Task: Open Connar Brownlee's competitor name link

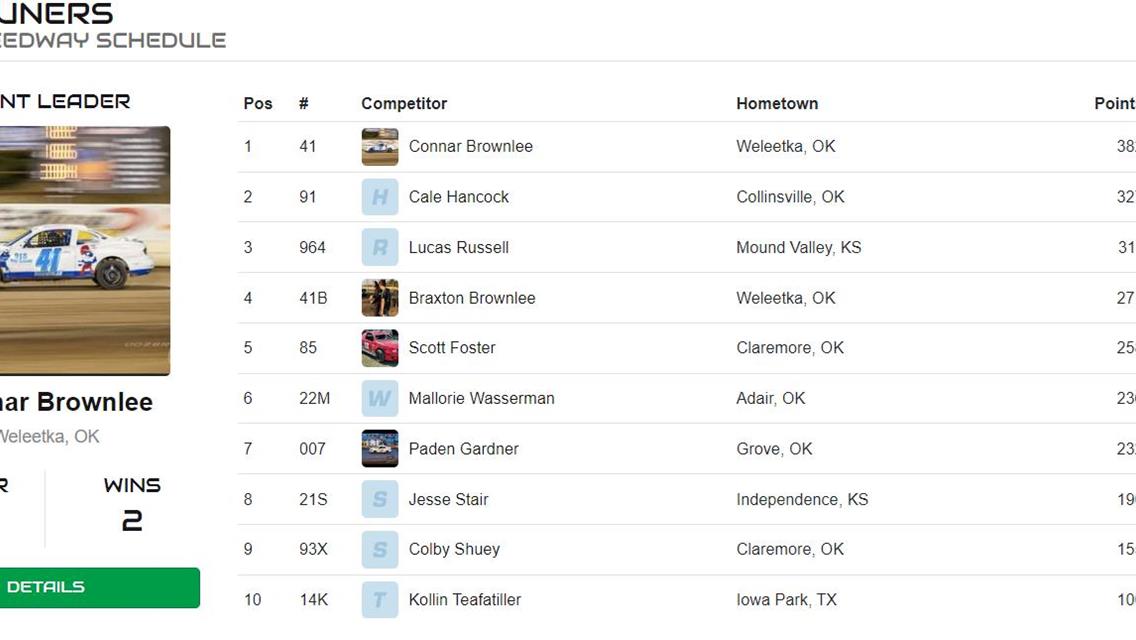Action: click(470, 147)
